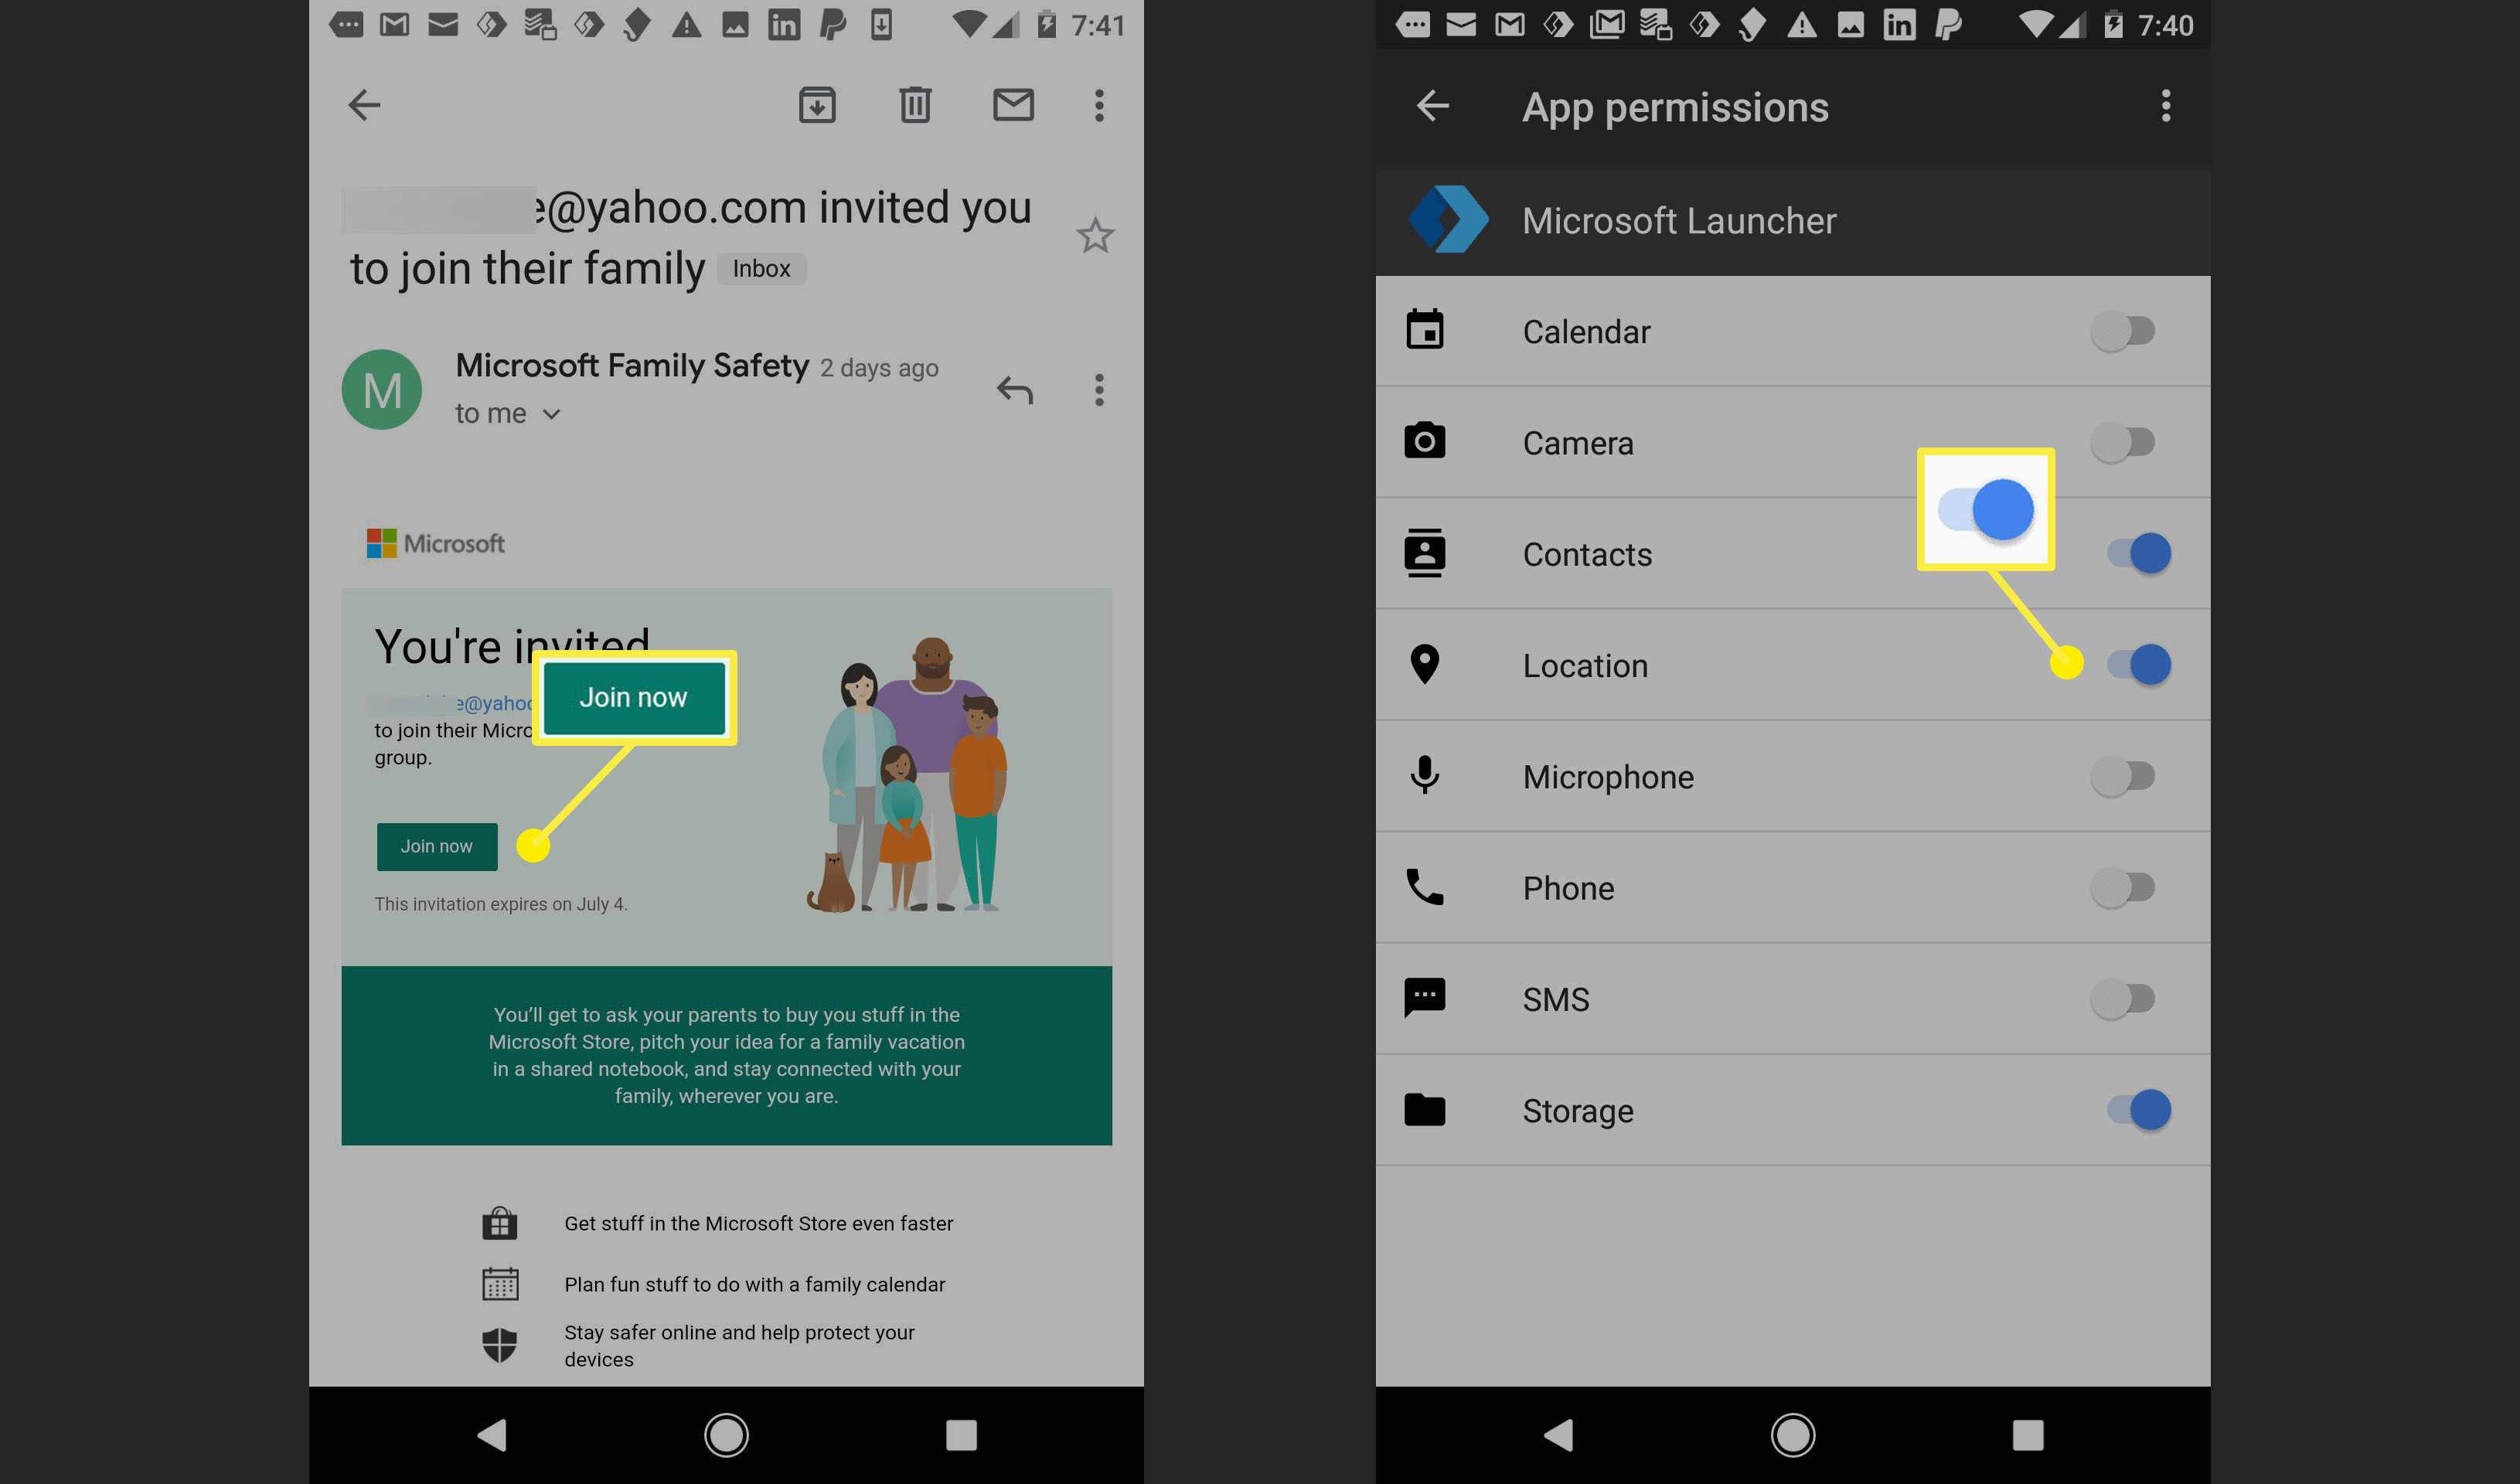Toggle the Storage permission off
Image resolution: width=2520 pixels, height=1484 pixels.
click(2131, 1108)
